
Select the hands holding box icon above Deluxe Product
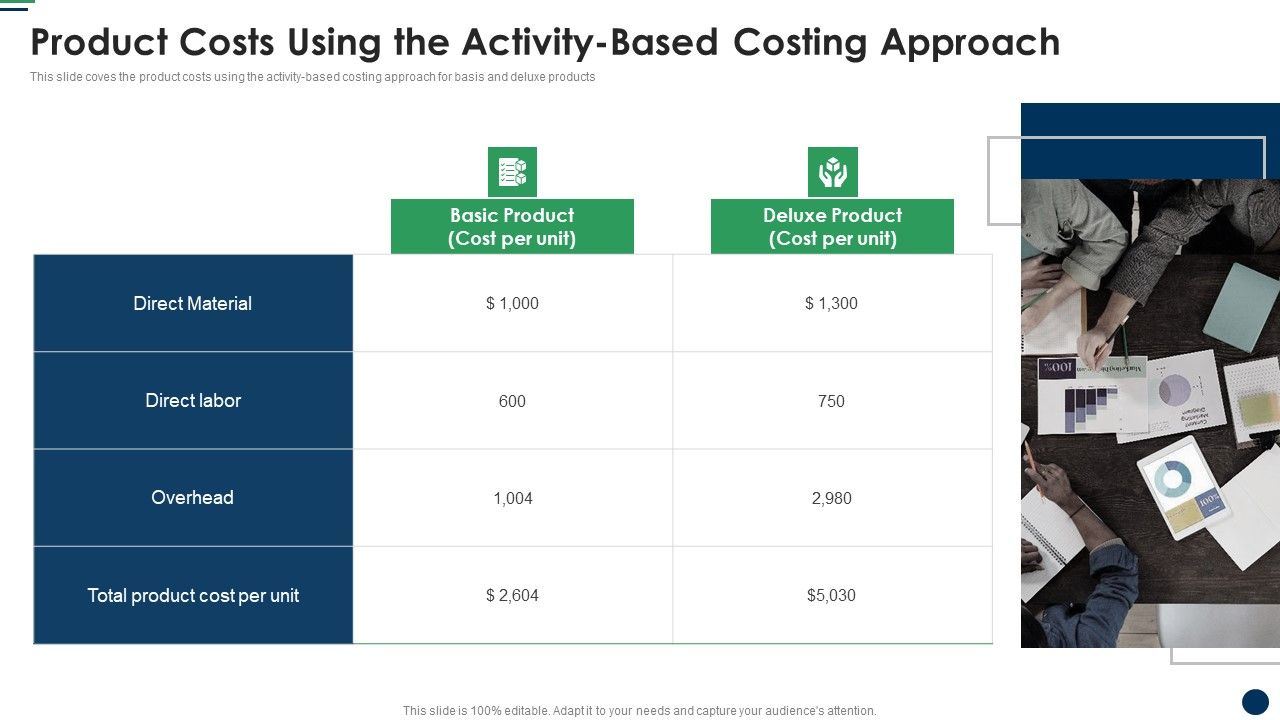(x=835, y=171)
